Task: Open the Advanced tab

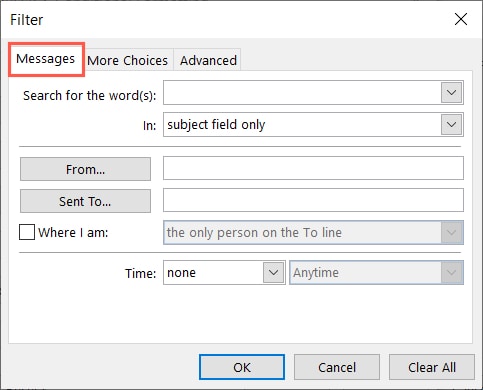Action: (208, 60)
